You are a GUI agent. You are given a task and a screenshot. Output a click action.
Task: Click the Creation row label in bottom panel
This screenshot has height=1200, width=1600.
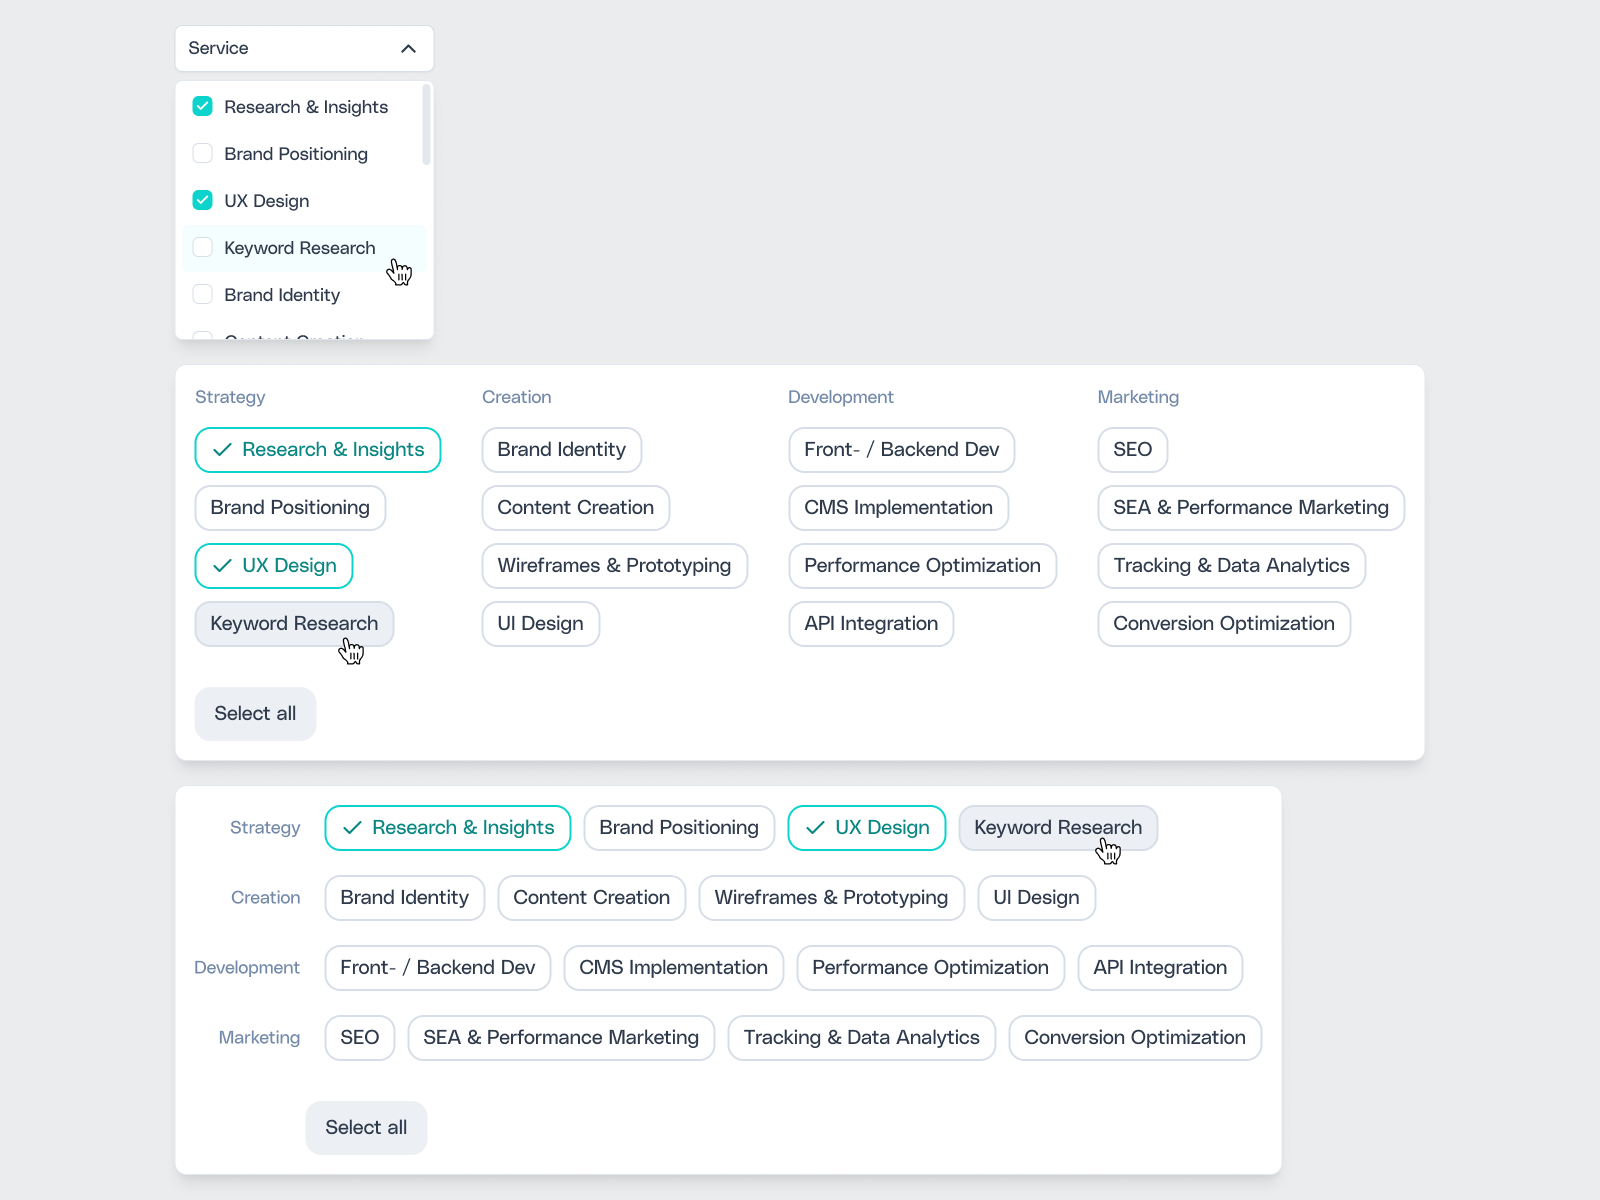(x=266, y=898)
